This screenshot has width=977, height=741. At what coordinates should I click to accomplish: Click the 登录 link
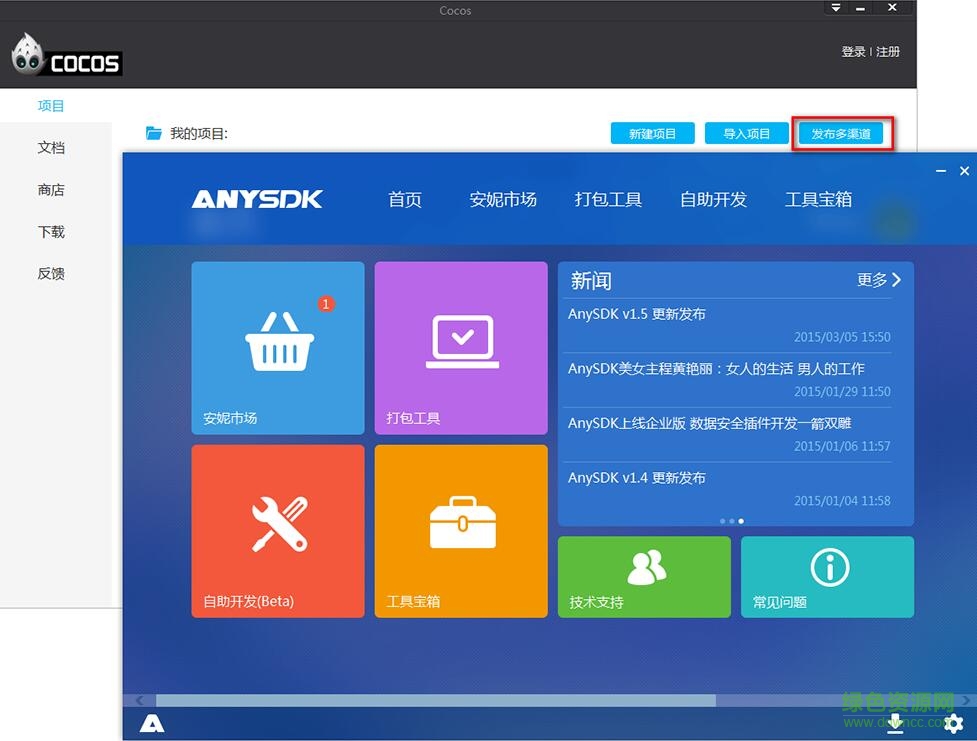[x=853, y=52]
